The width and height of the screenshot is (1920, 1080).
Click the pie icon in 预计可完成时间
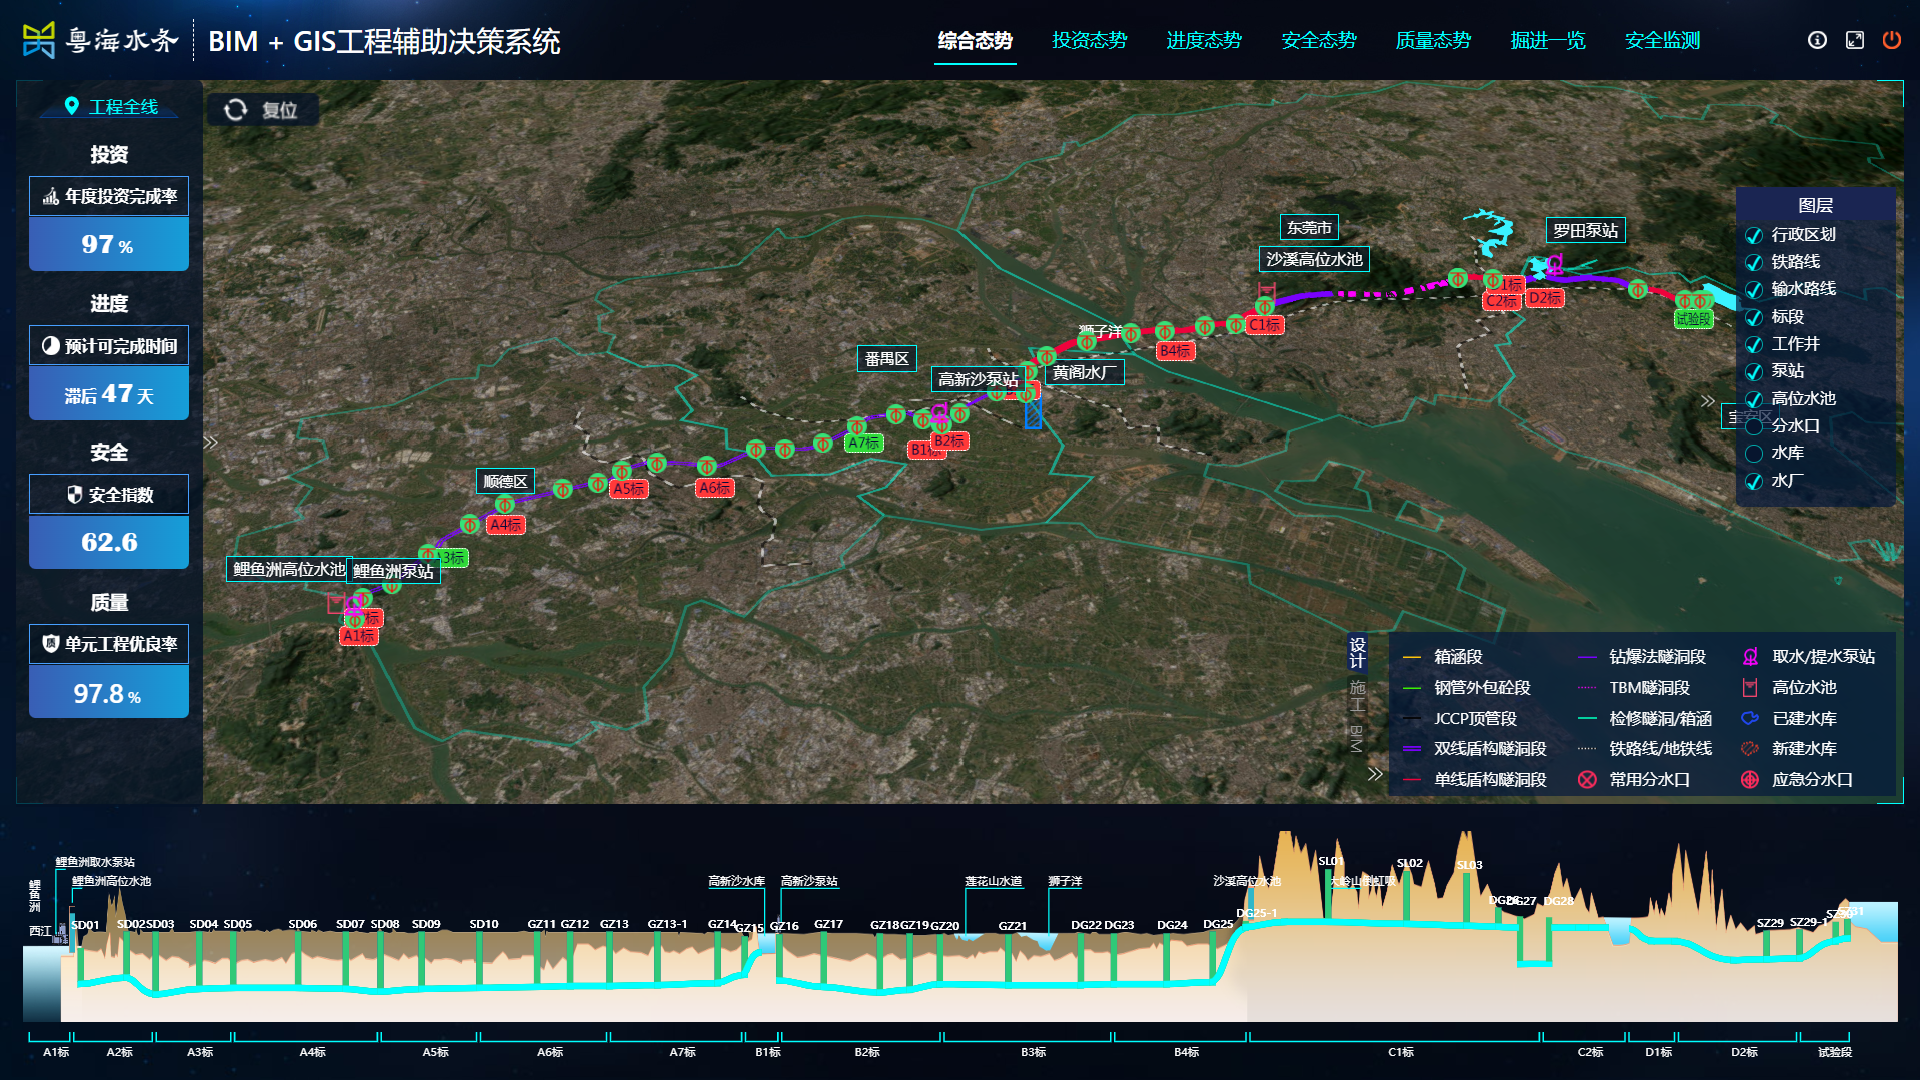50,346
